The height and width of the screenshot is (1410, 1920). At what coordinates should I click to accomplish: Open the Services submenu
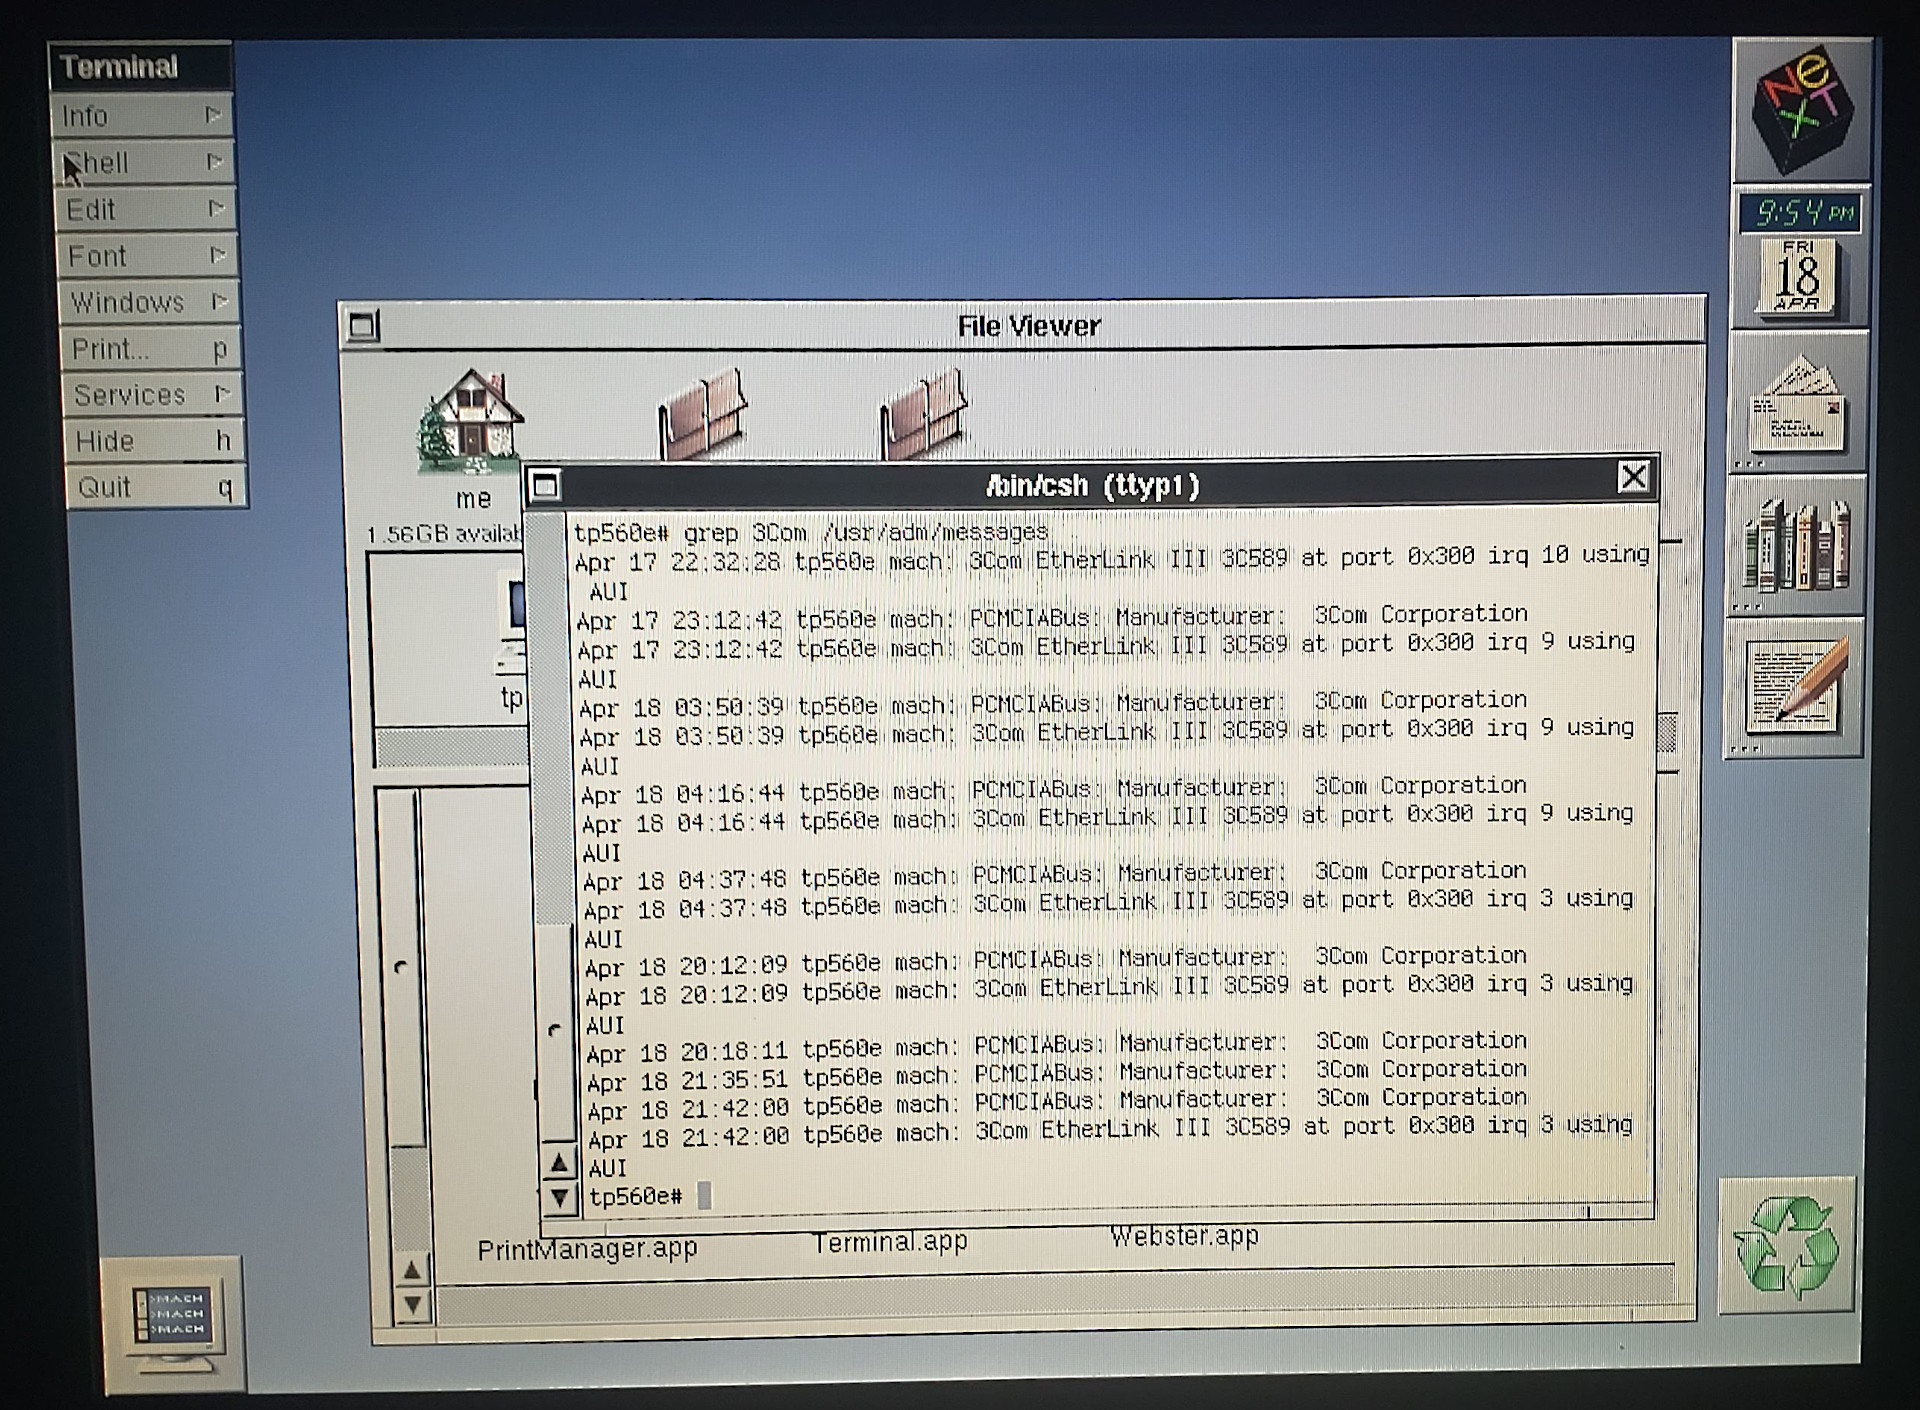tap(153, 395)
